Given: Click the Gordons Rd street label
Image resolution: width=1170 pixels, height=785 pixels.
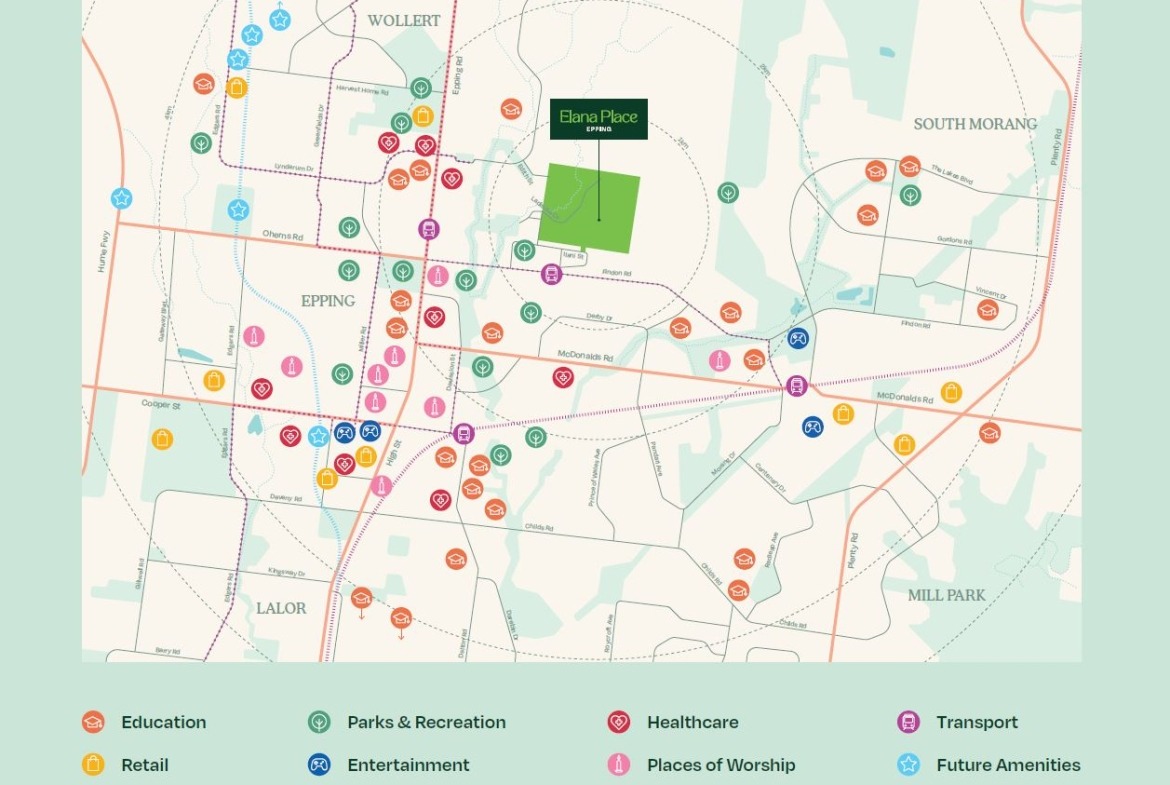Looking at the screenshot, I should pyautogui.click(x=954, y=240).
